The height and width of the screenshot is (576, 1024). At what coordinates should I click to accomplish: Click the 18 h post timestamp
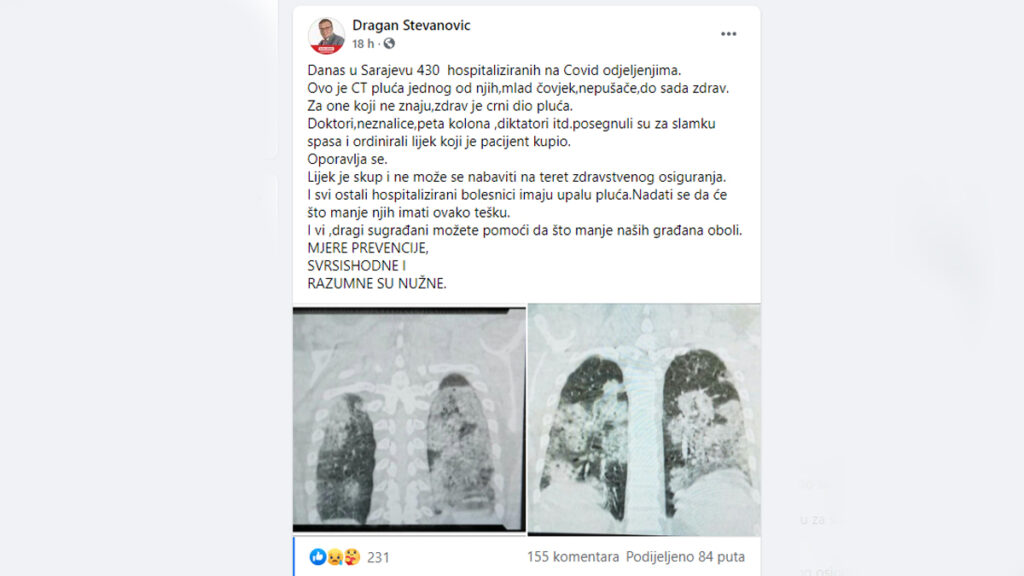[x=363, y=44]
